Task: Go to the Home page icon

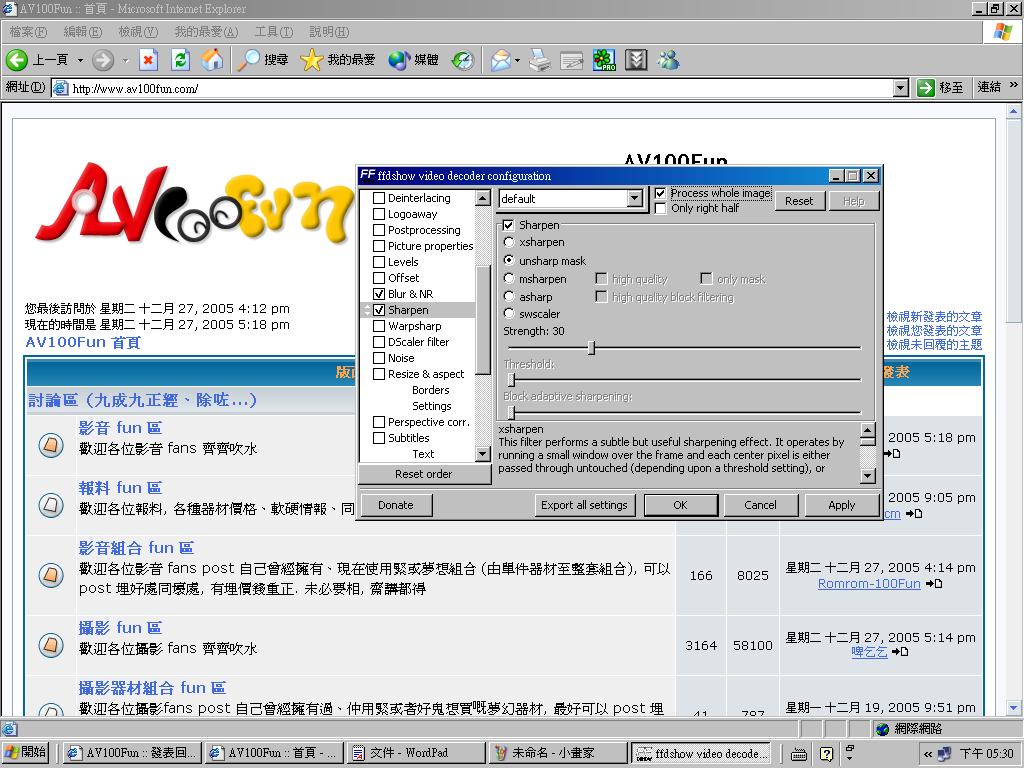Action: [x=212, y=60]
